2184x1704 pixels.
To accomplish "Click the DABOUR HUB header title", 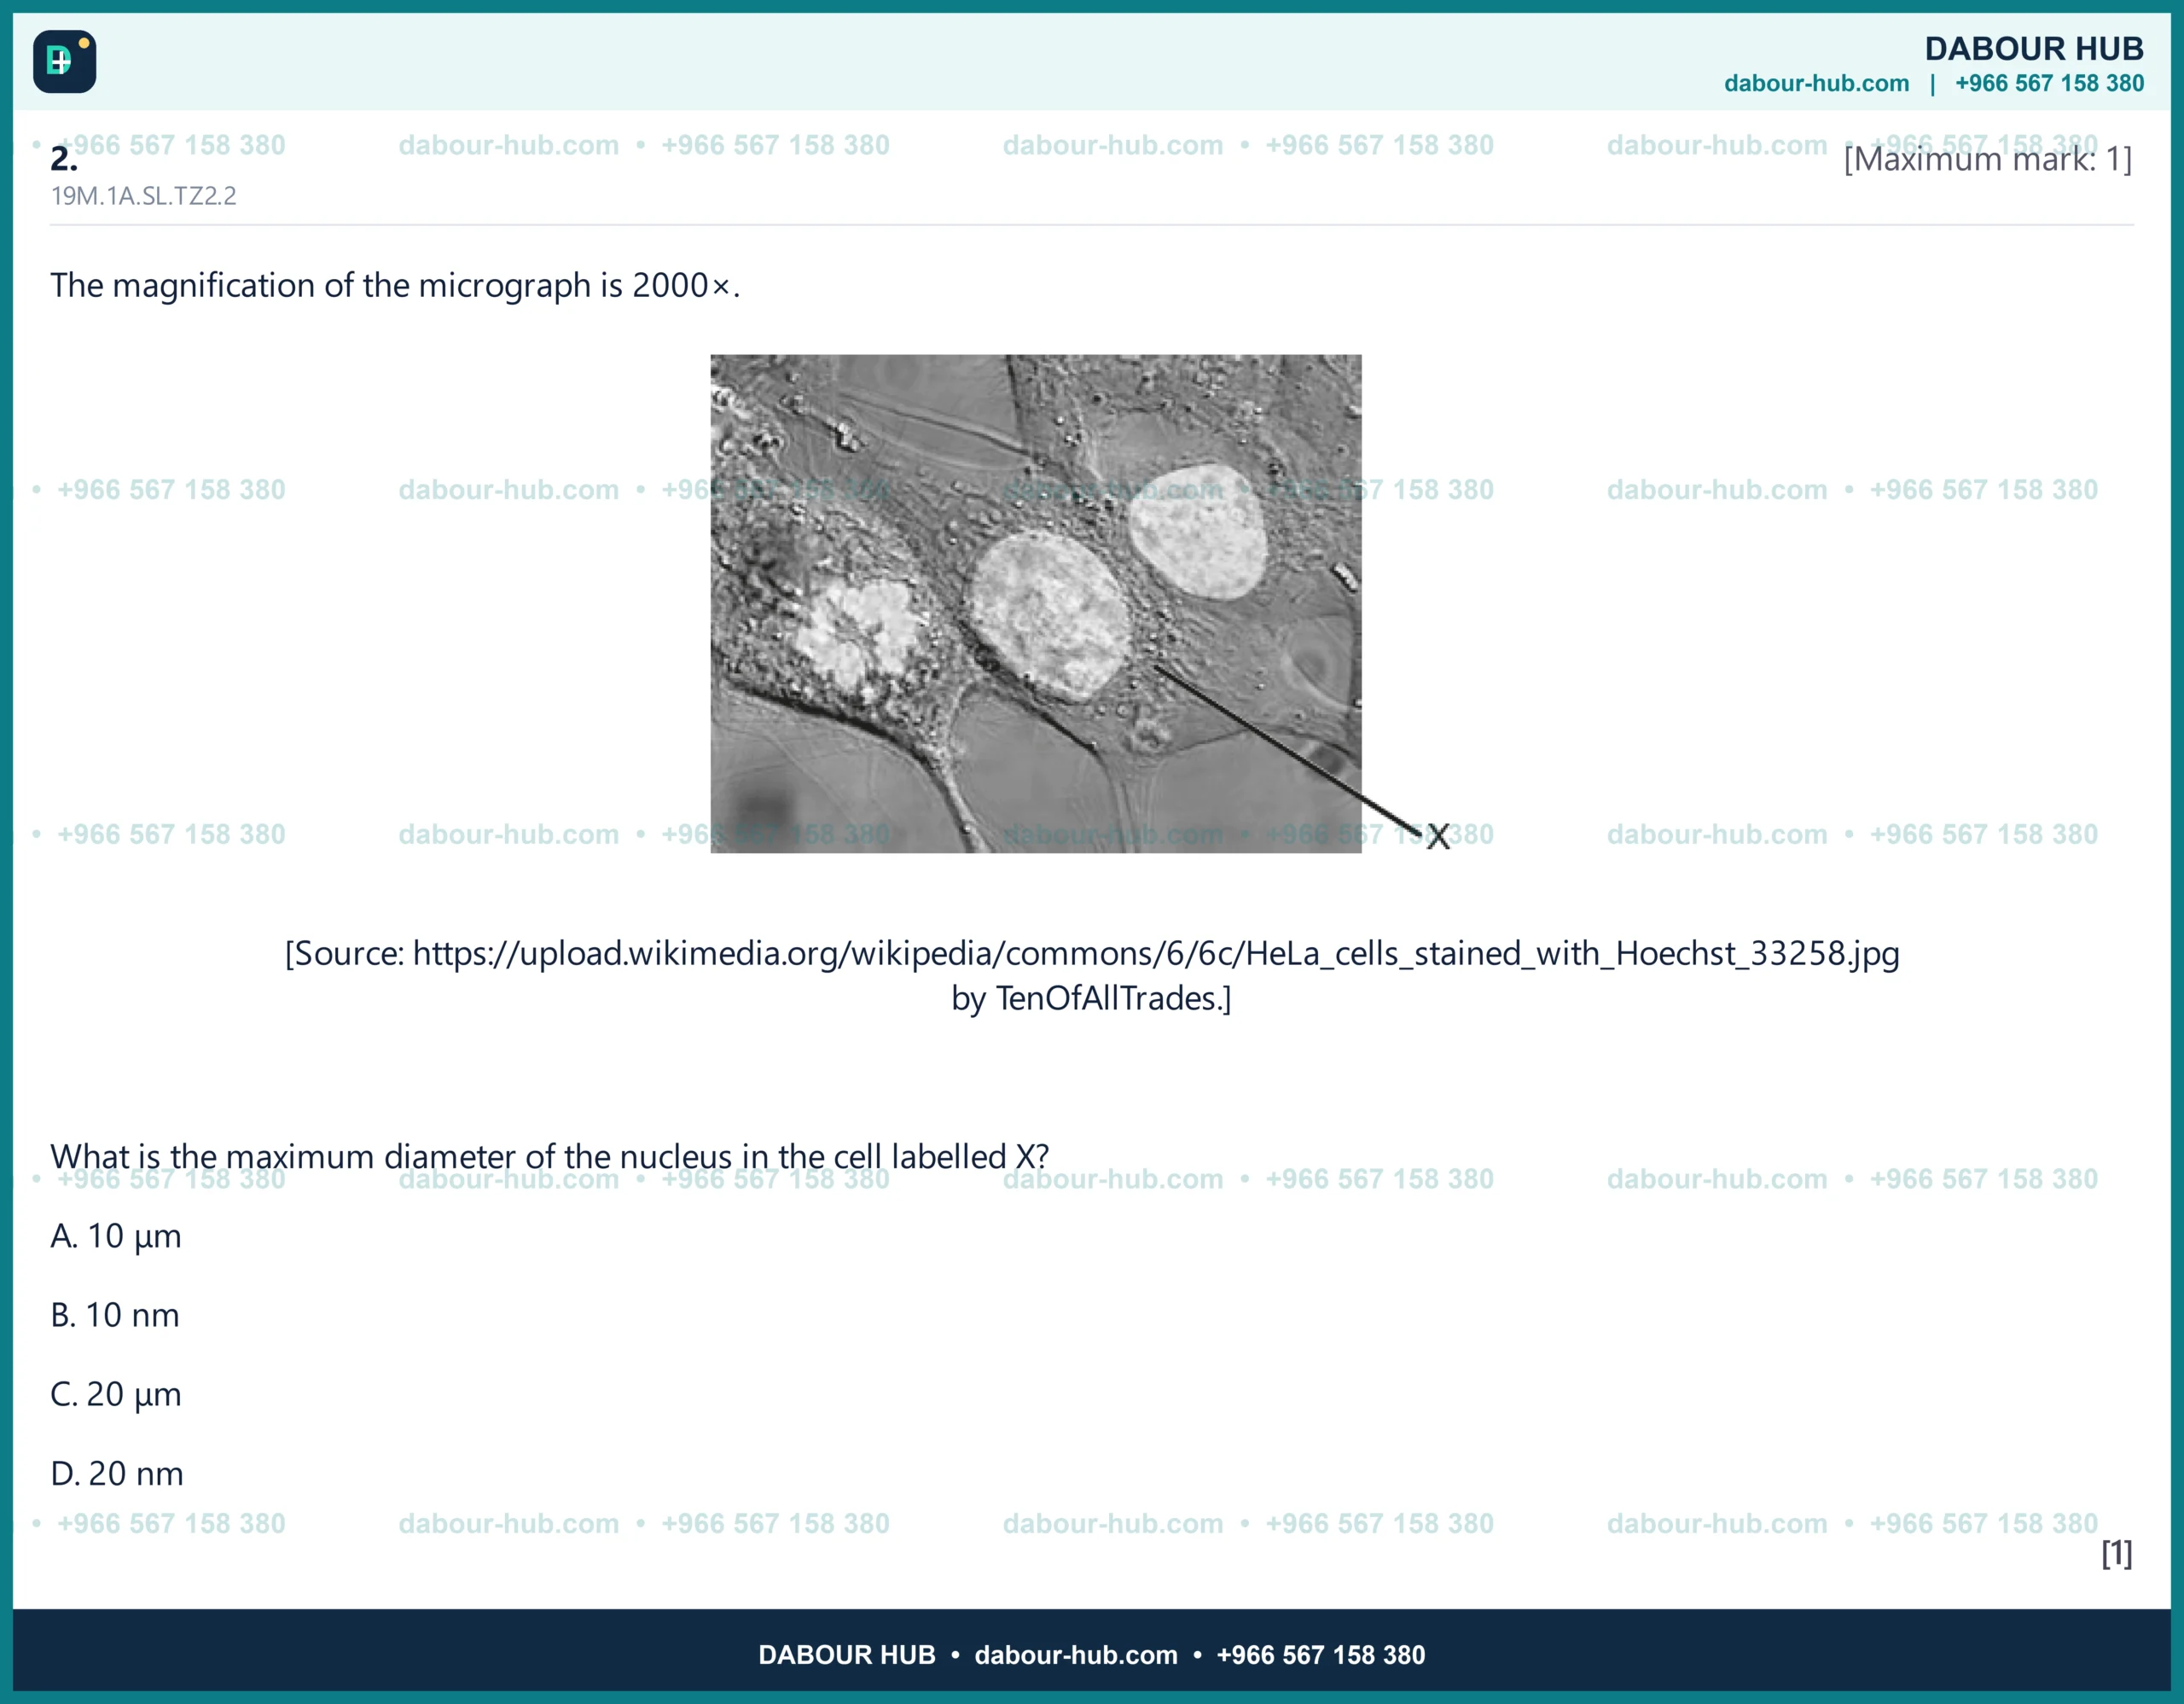I will (x=2034, y=48).
